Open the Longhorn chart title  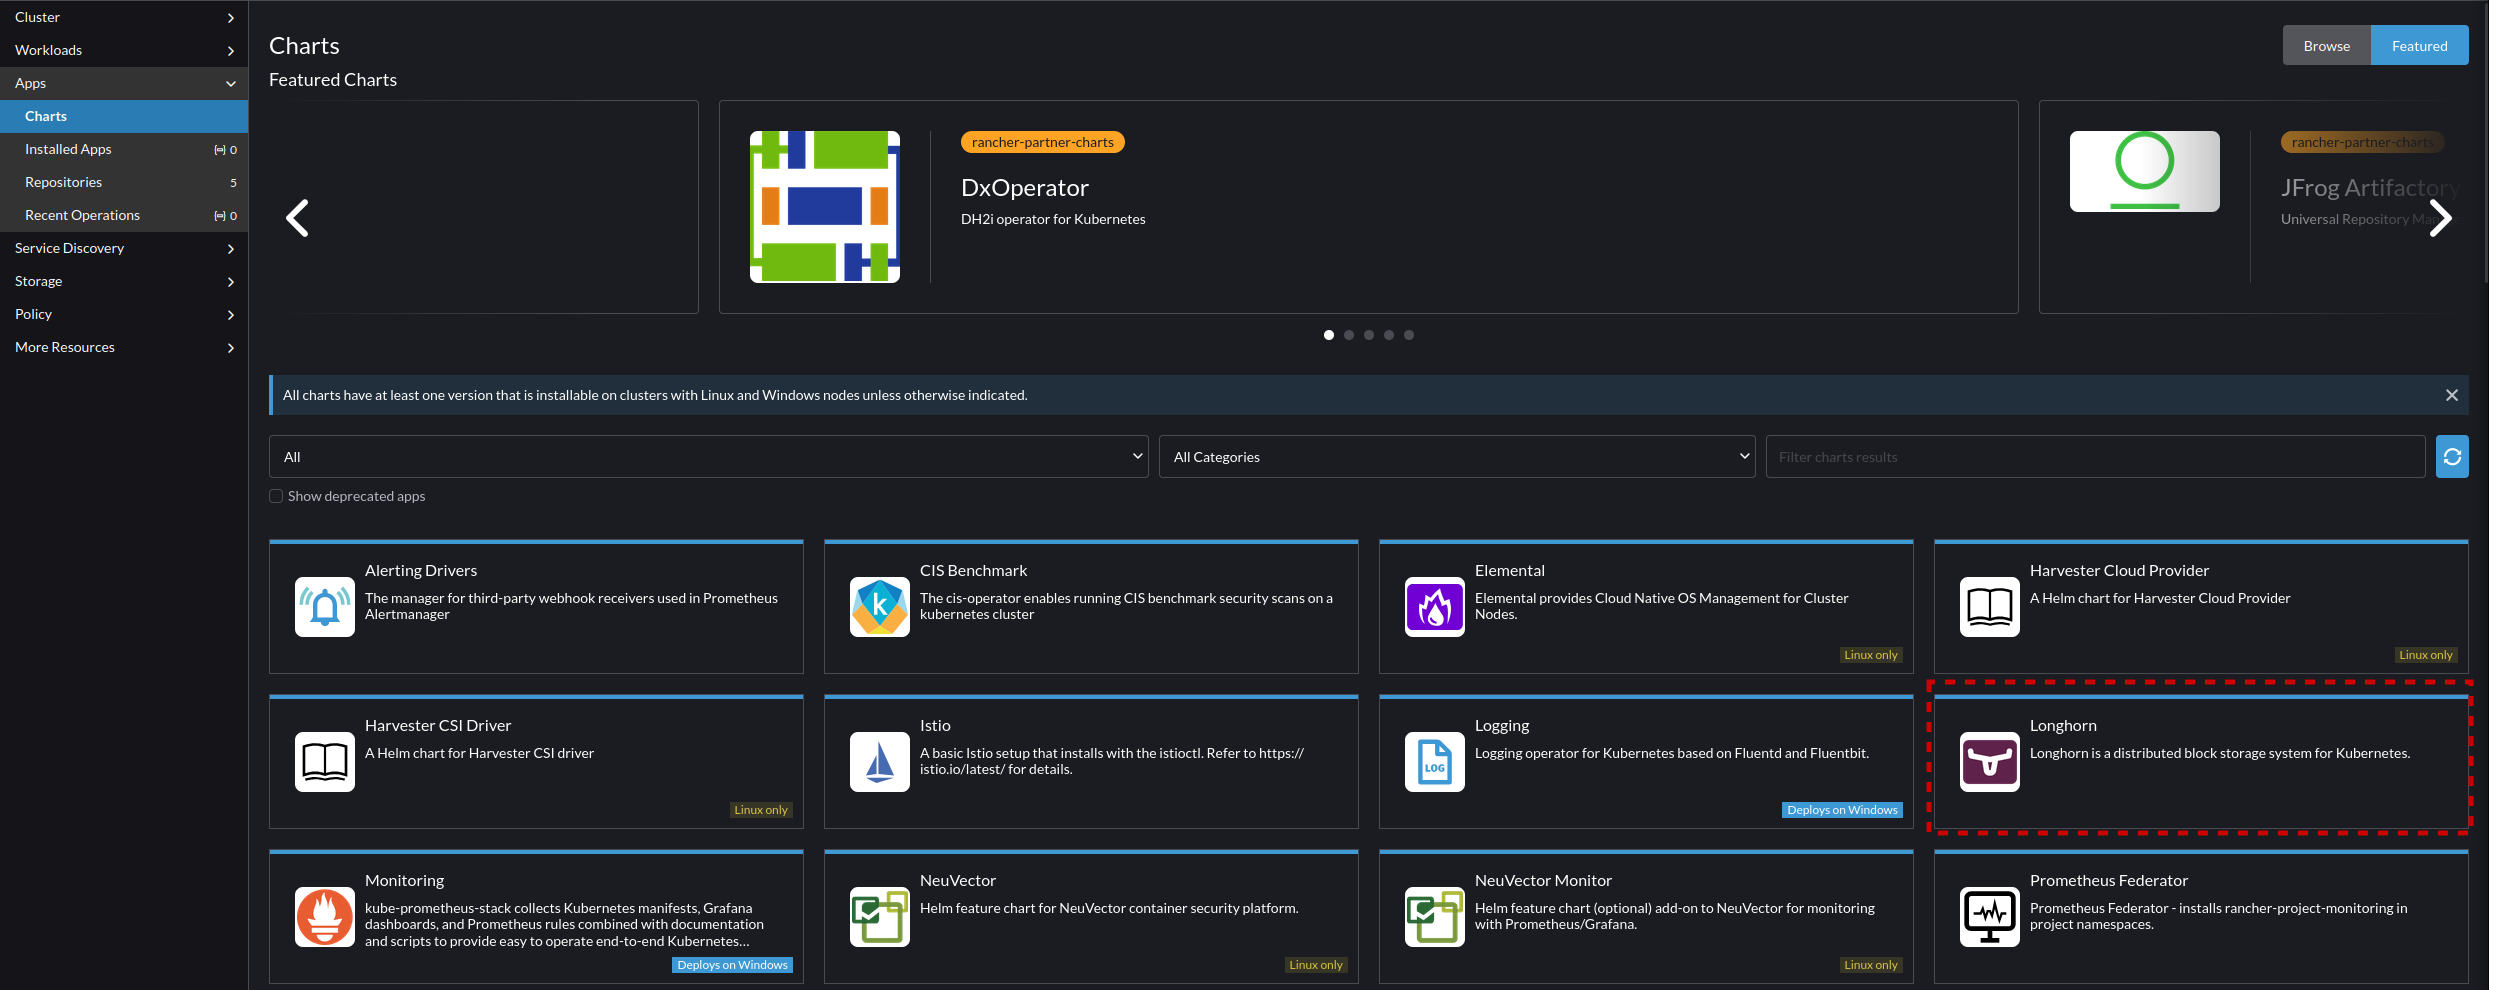point(2063,726)
